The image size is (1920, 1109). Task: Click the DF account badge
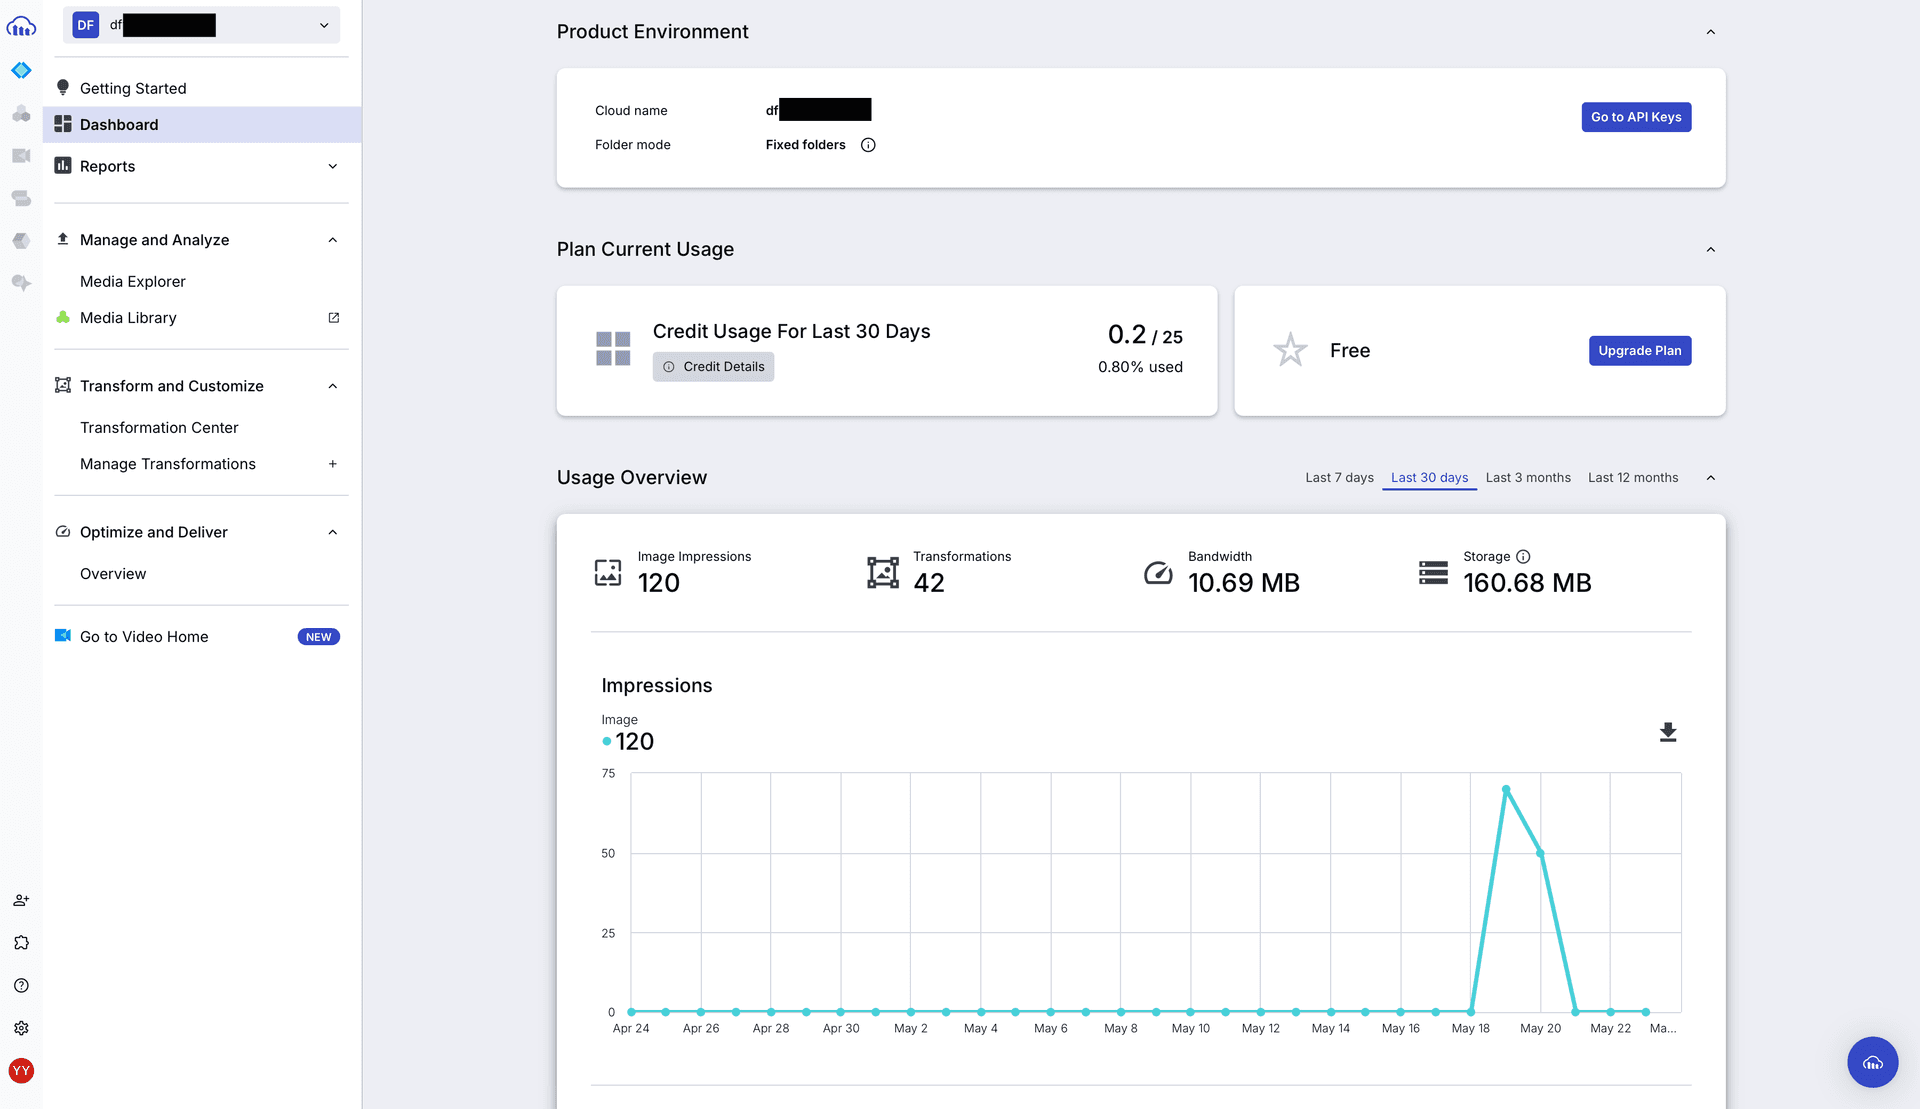coord(86,25)
